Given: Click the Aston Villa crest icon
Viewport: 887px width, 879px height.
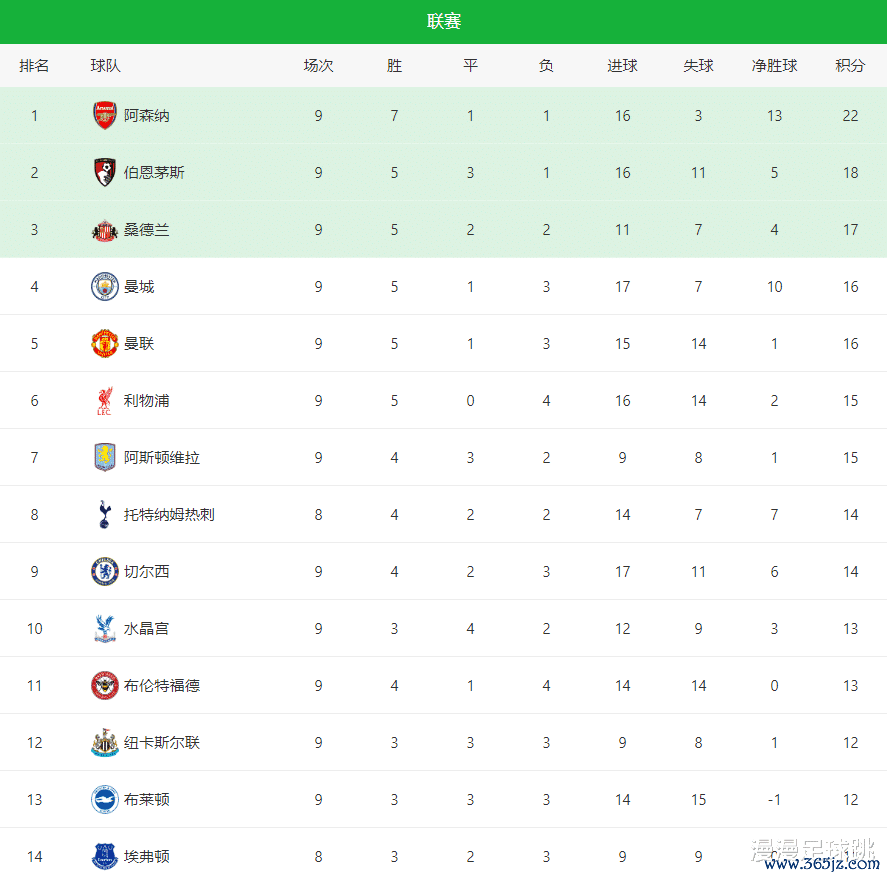Looking at the screenshot, I should coord(104,458).
